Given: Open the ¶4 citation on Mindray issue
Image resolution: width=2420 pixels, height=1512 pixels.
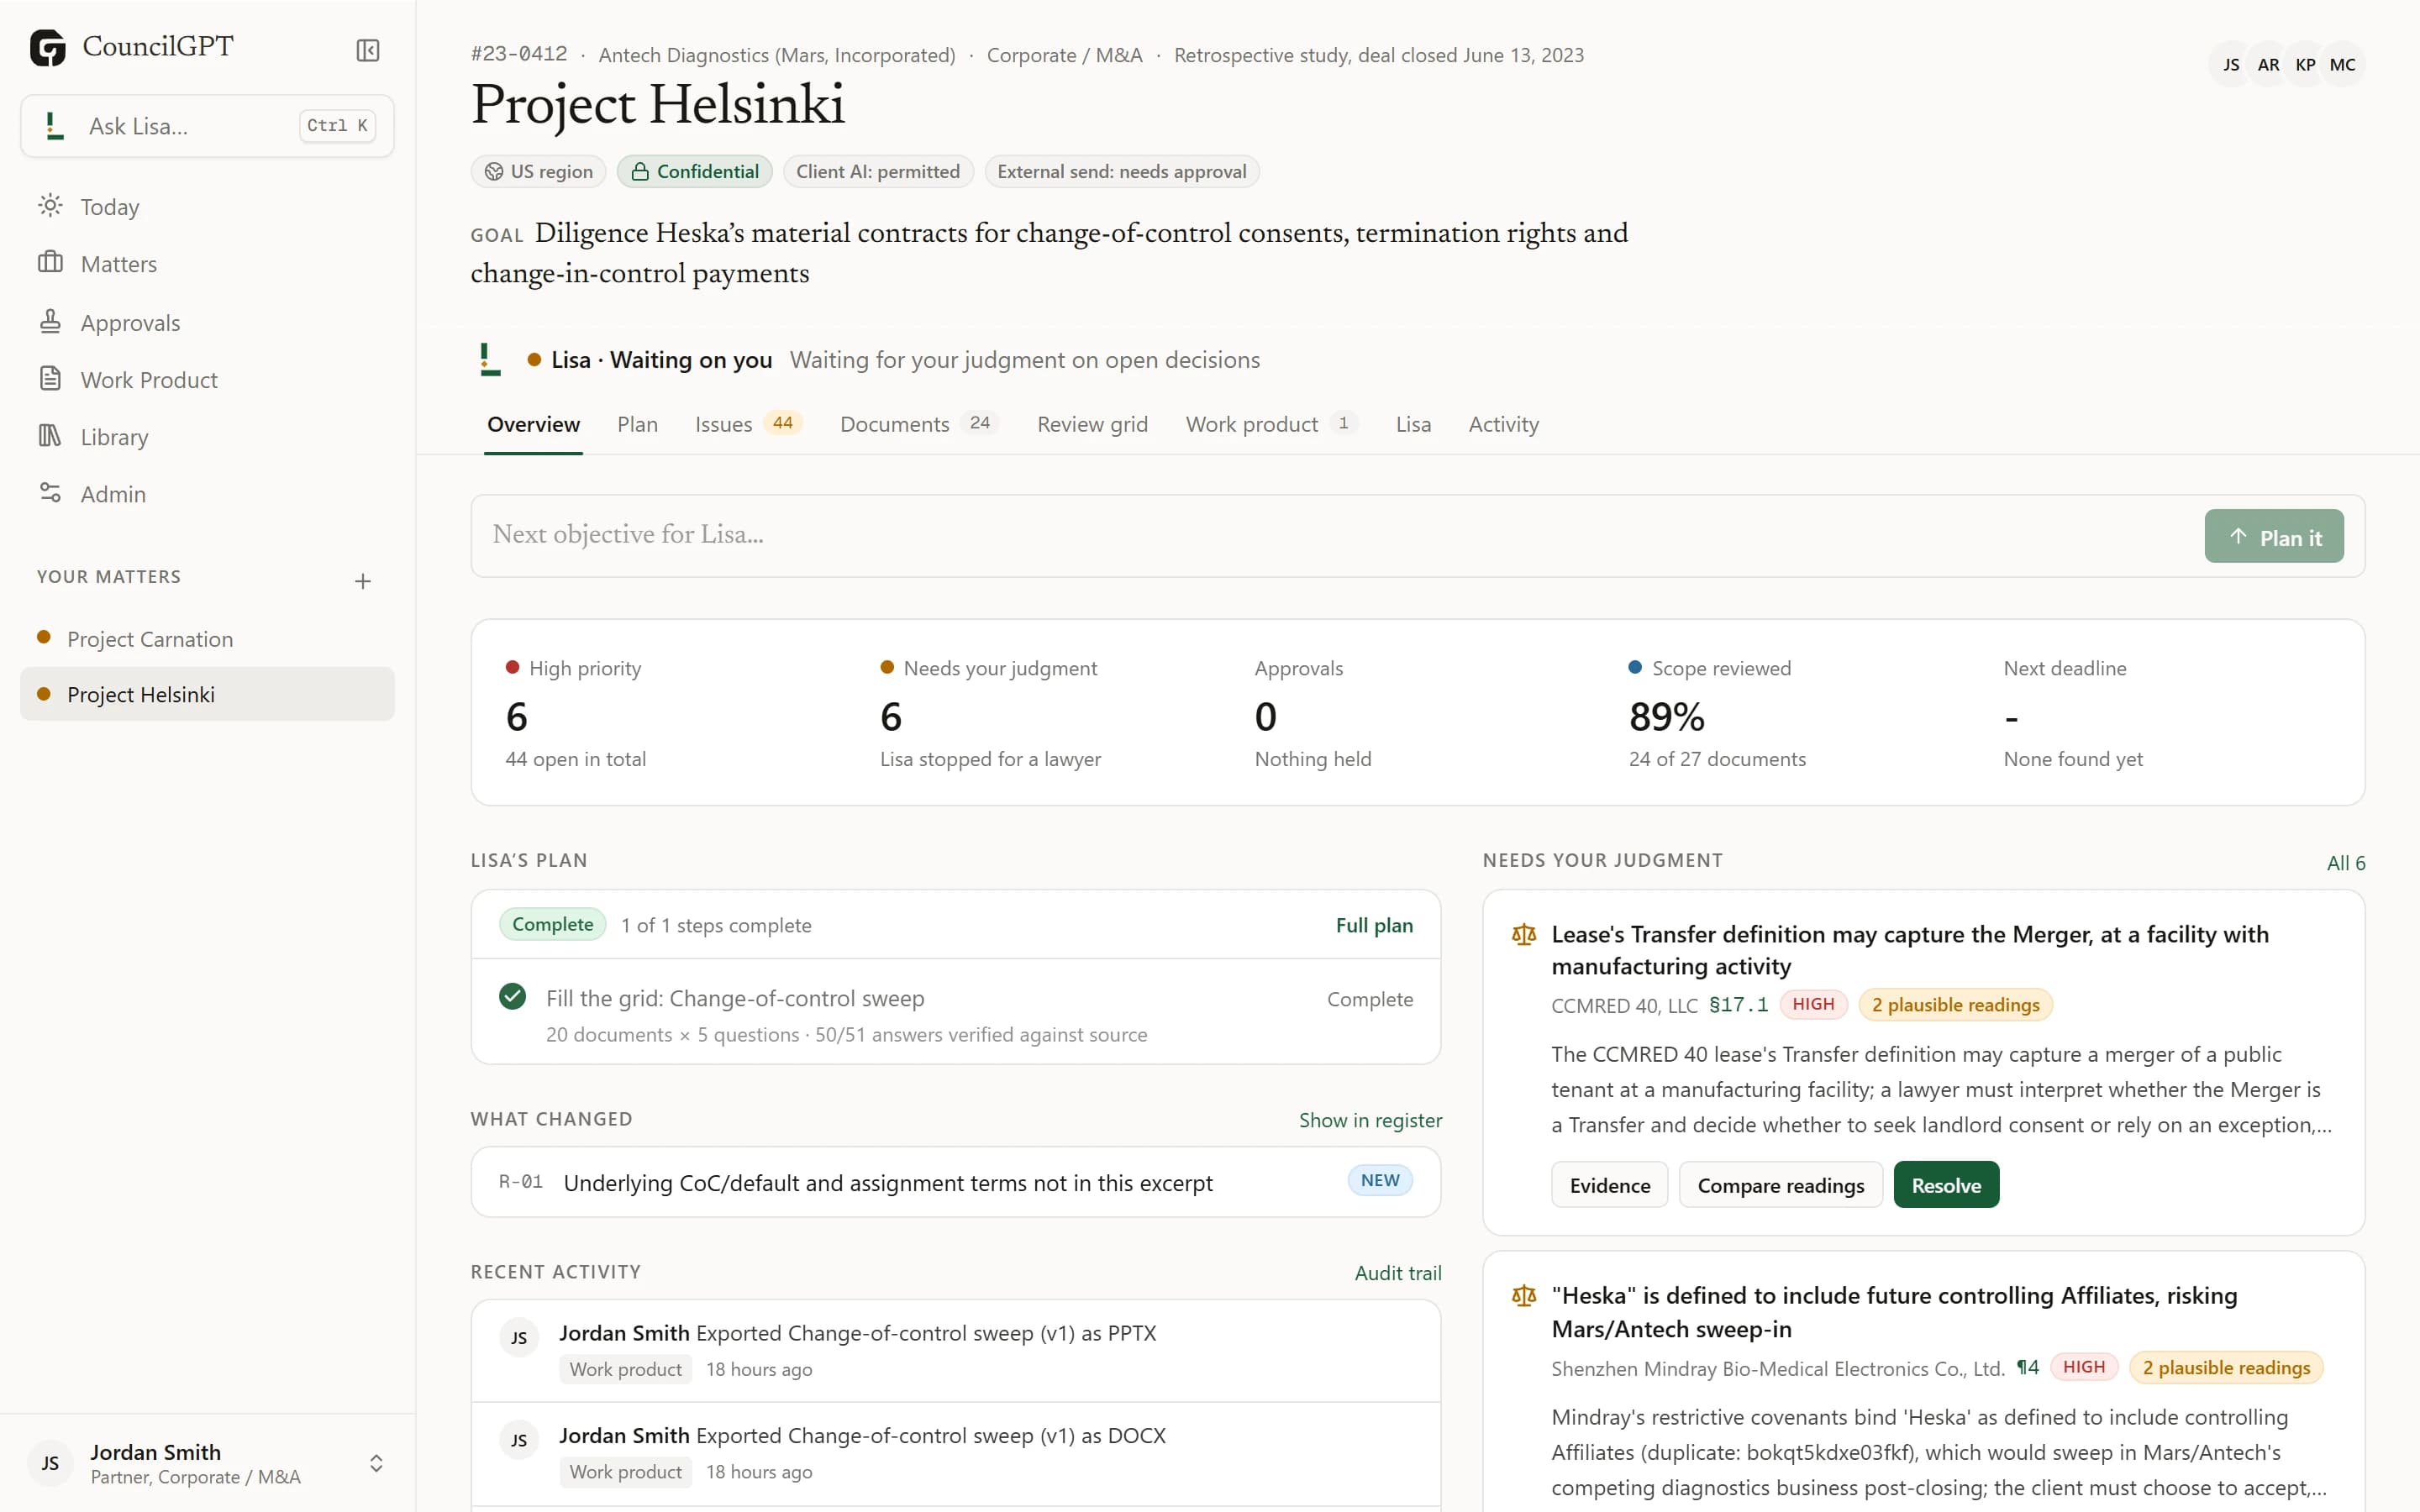Looking at the screenshot, I should (x=2027, y=1367).
